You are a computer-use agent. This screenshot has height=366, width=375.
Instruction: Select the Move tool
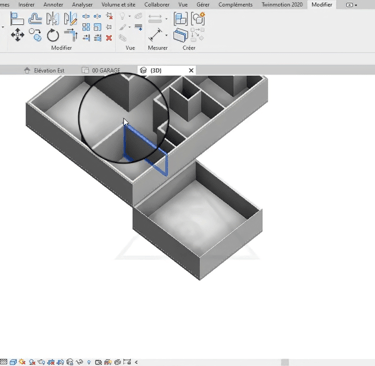[x=17, y=35]
